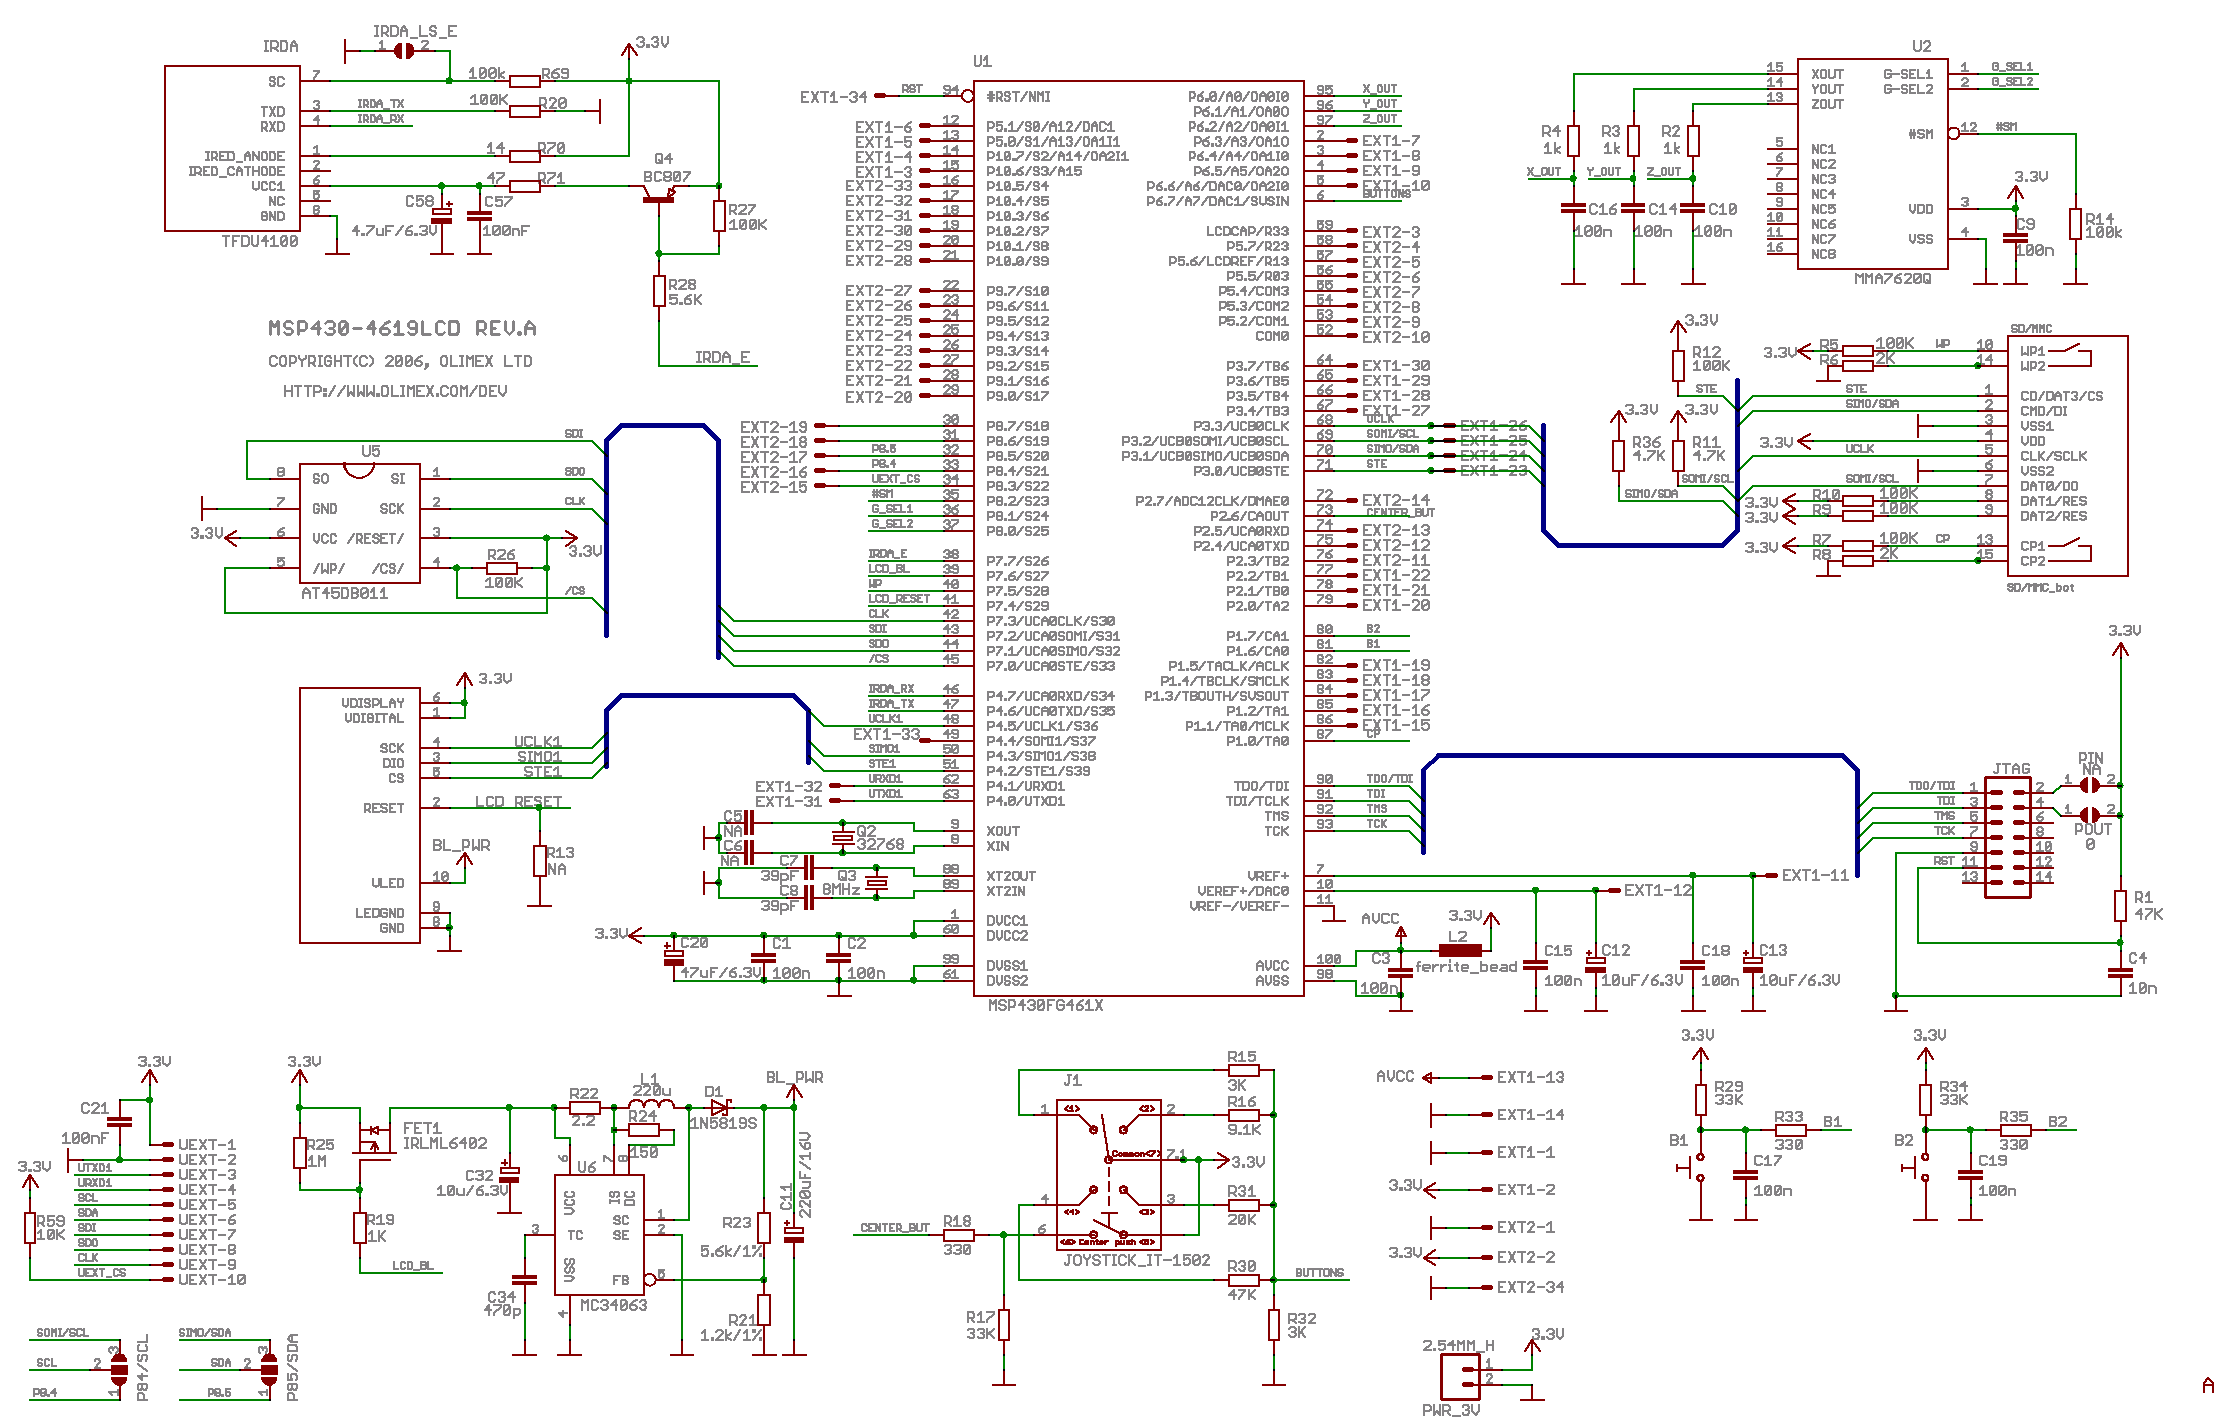Click the XT2OUT pin label on U1
This screenshot has height=1426, width=2223.
click(1011, 876)
